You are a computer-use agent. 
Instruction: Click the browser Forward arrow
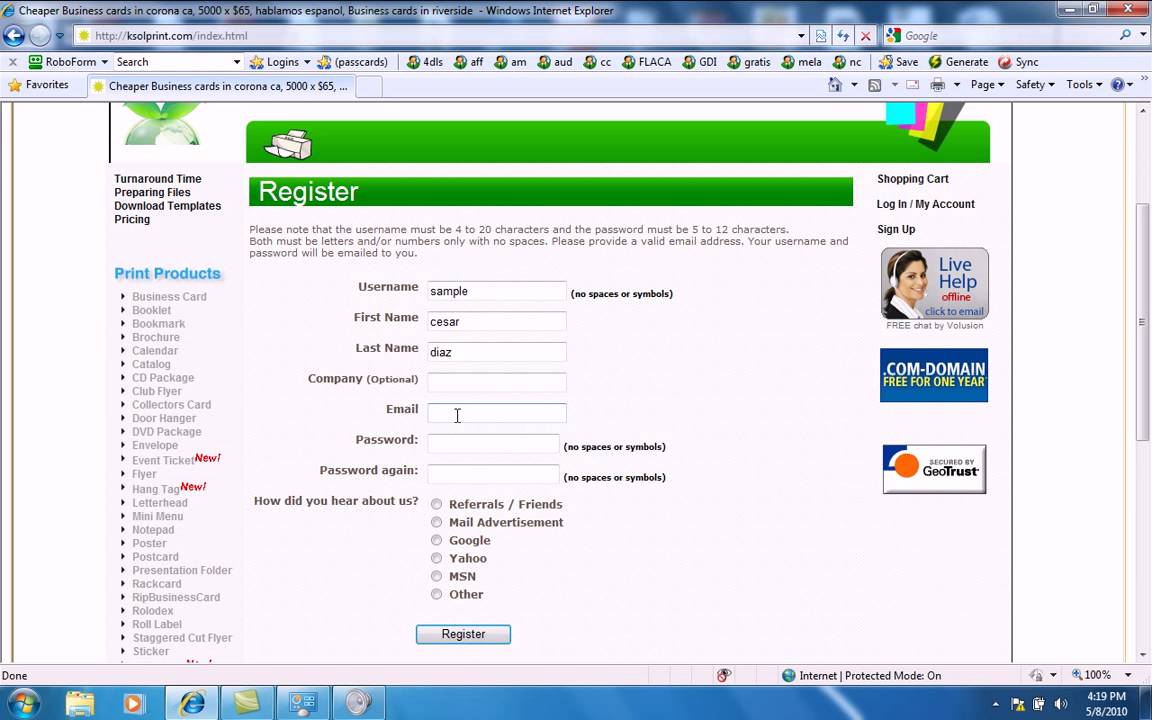pyautogui.click(x=40, y=35)
